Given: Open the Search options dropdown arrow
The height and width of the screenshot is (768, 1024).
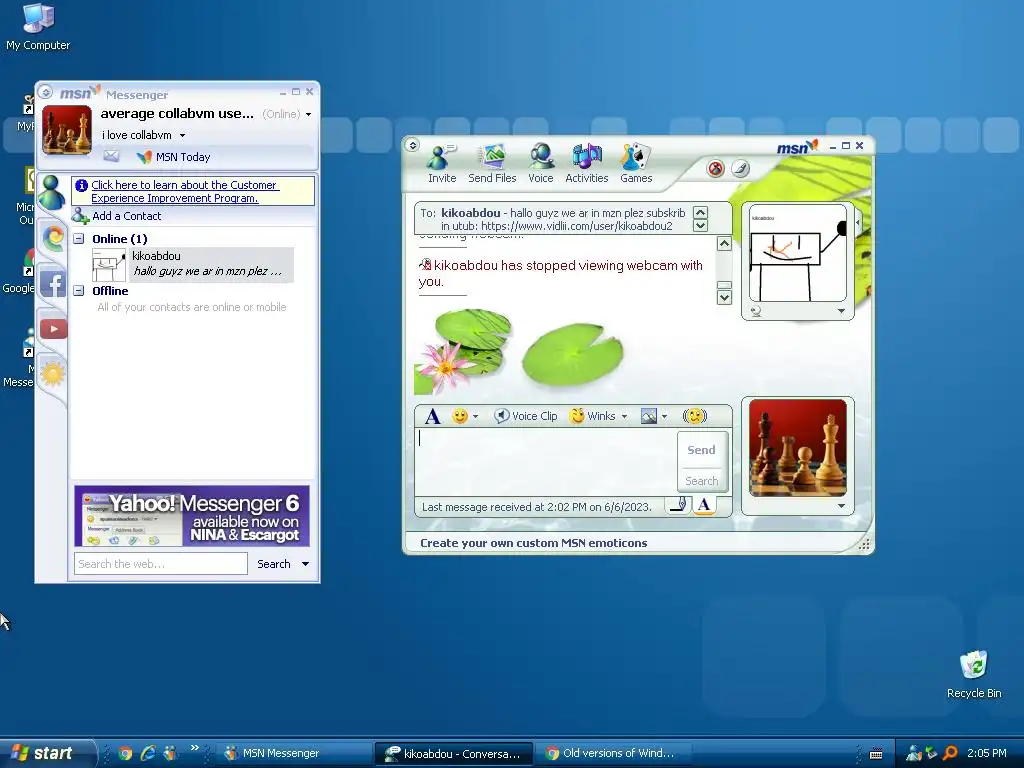Looking at the screenshot, I should pos(305,564).
